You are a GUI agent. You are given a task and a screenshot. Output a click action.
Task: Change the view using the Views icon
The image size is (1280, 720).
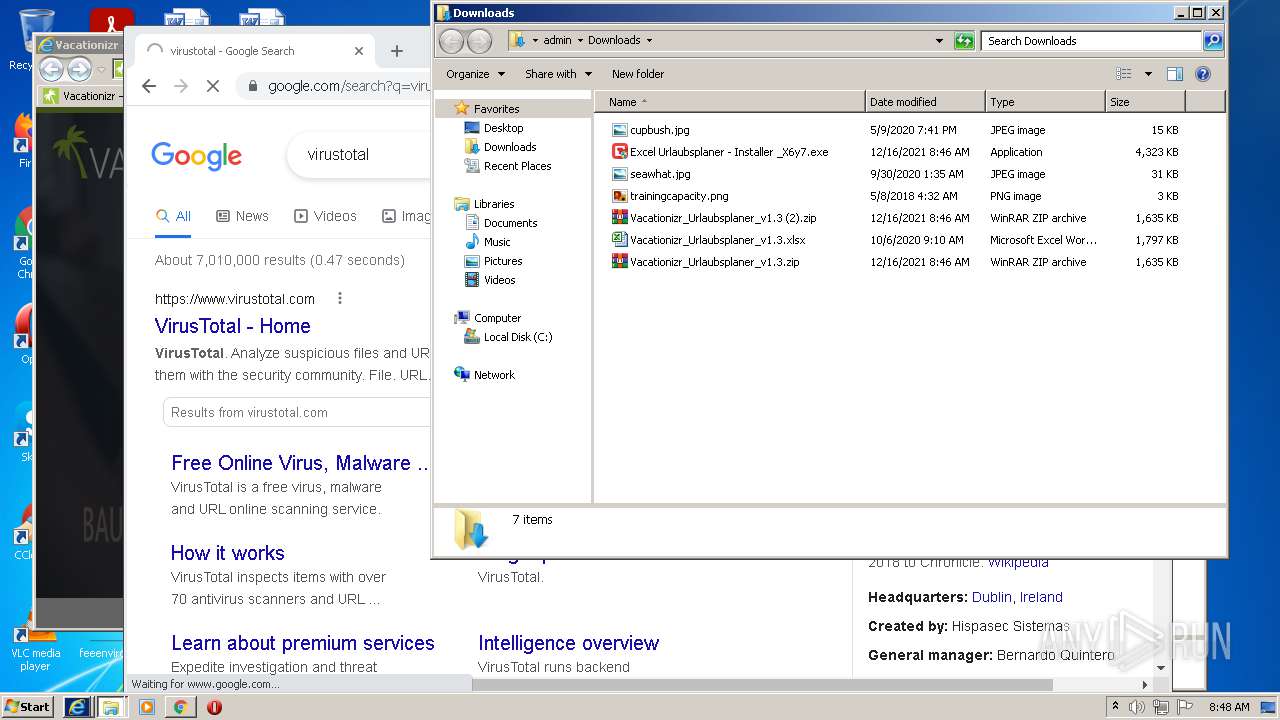pos(1124,74)
